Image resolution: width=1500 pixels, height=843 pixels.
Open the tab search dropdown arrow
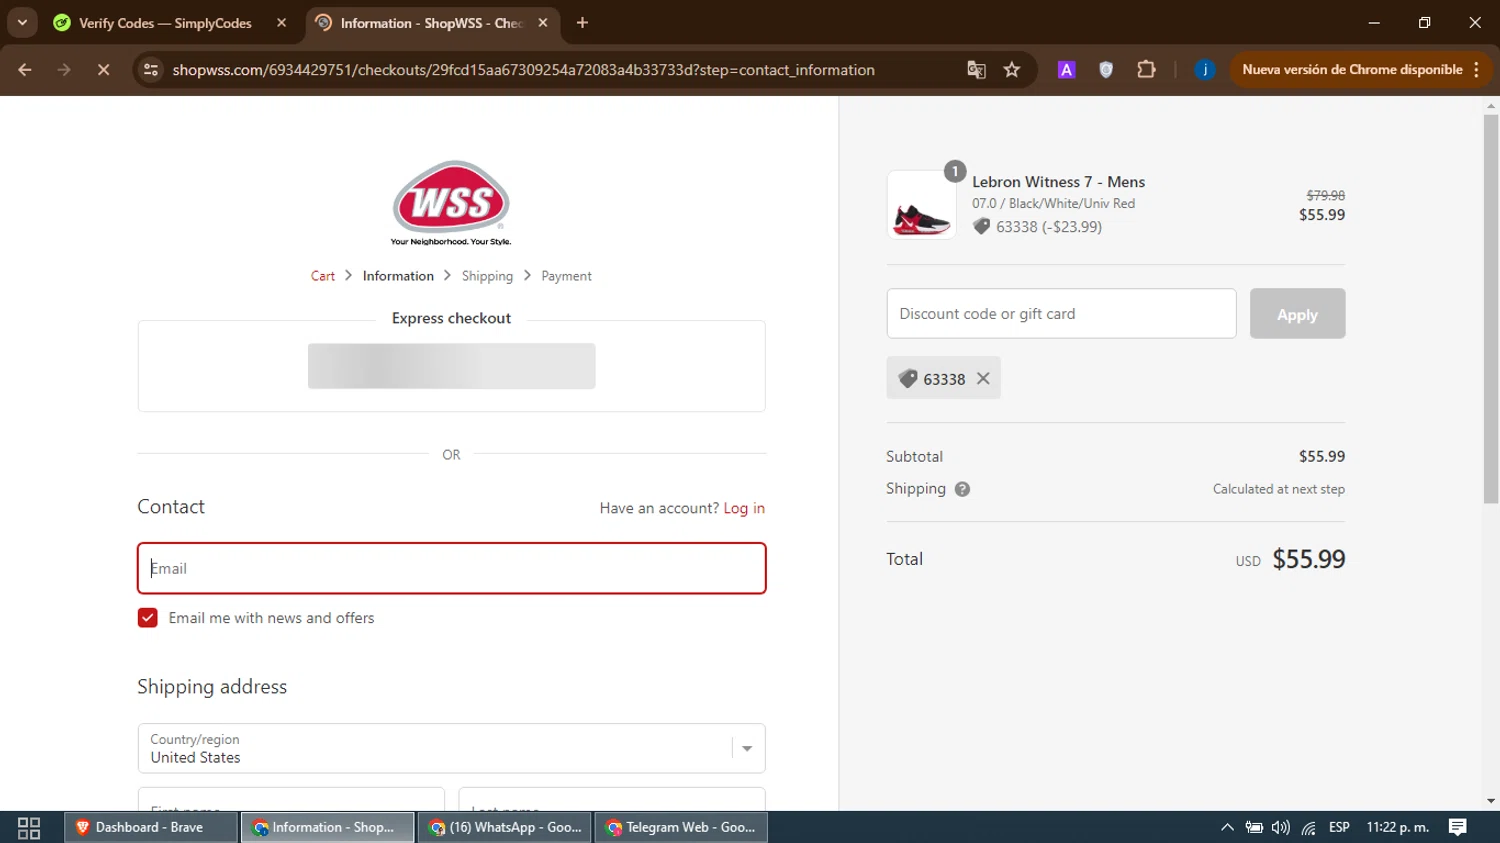coord(22,22)
